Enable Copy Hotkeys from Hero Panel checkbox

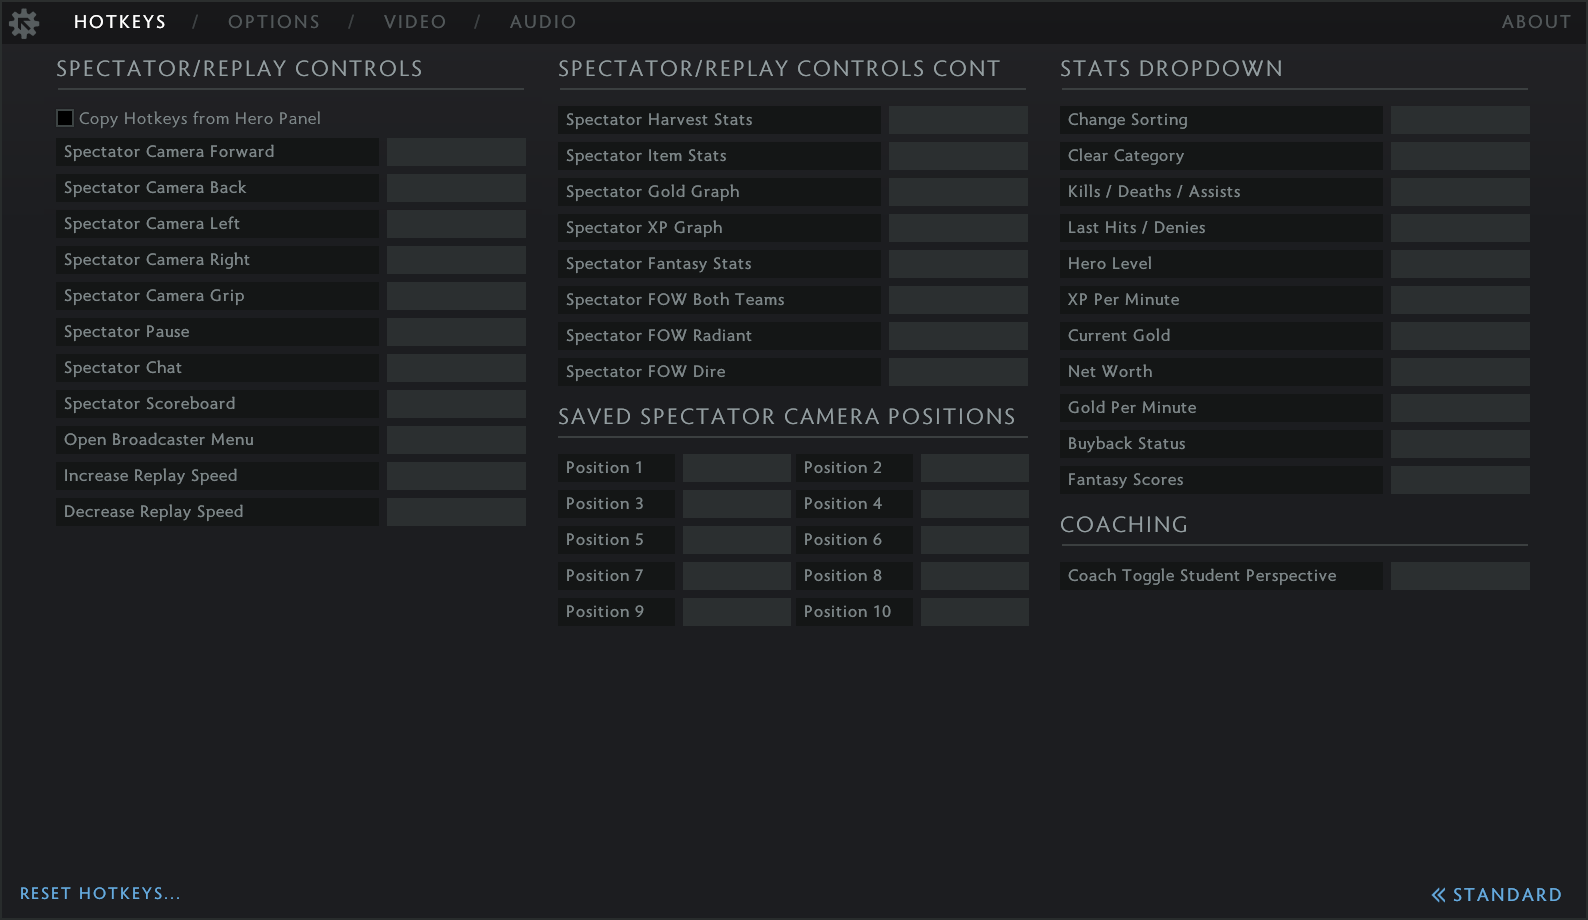65,118
